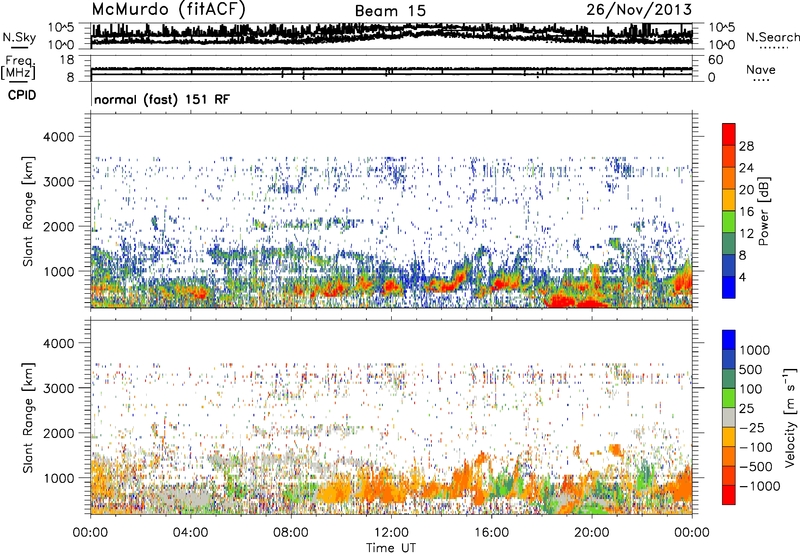Image resolution: width=800 pixels, height=554 pixels.
Task: Click the '18' frequency axis tick
Action: point(66,60)
